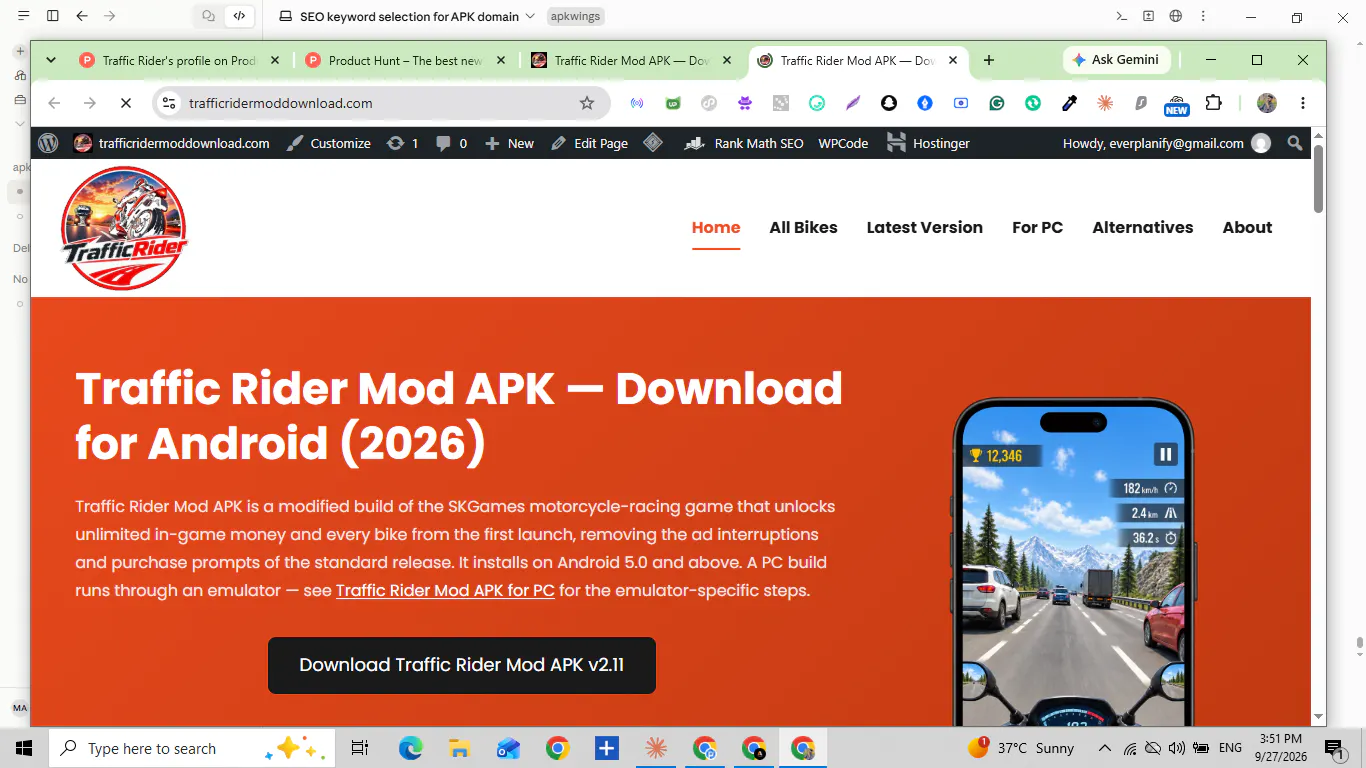Navigate to the For PC page

click(1037, 228)
